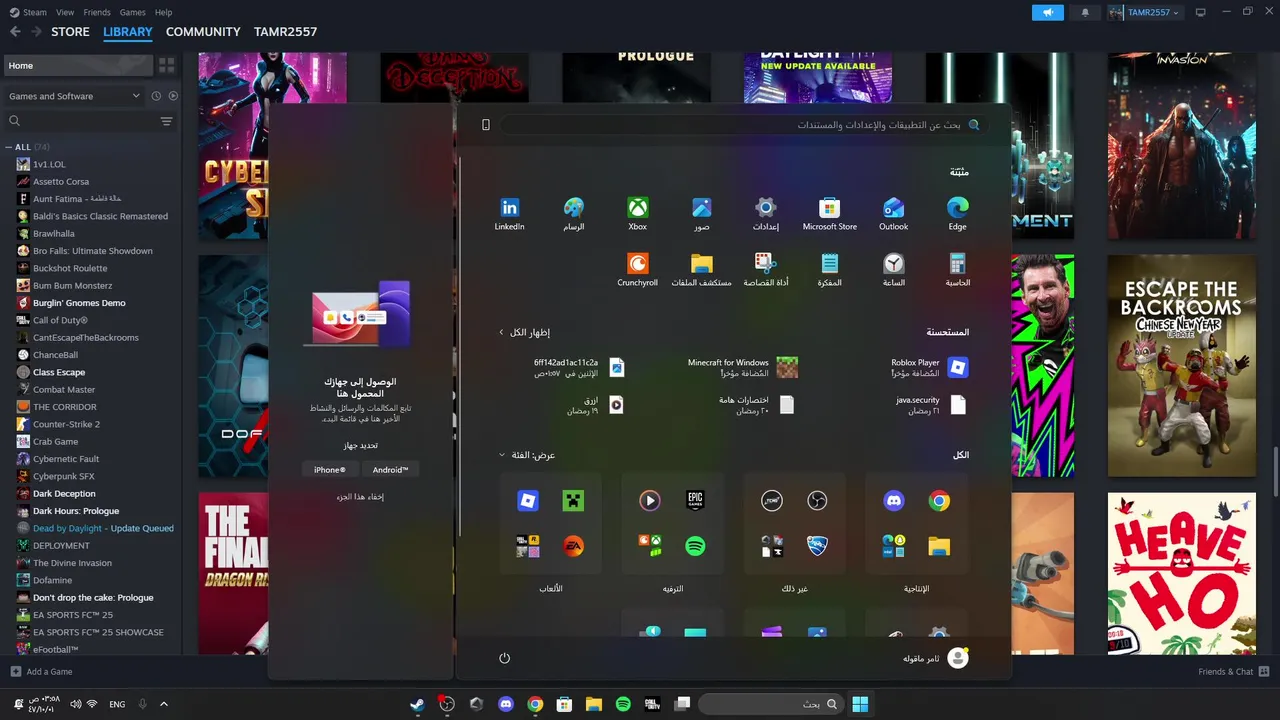The image size is (1280, 720).
Task: Click the Steam announcements megaphone button
Action: [1048, 12]
